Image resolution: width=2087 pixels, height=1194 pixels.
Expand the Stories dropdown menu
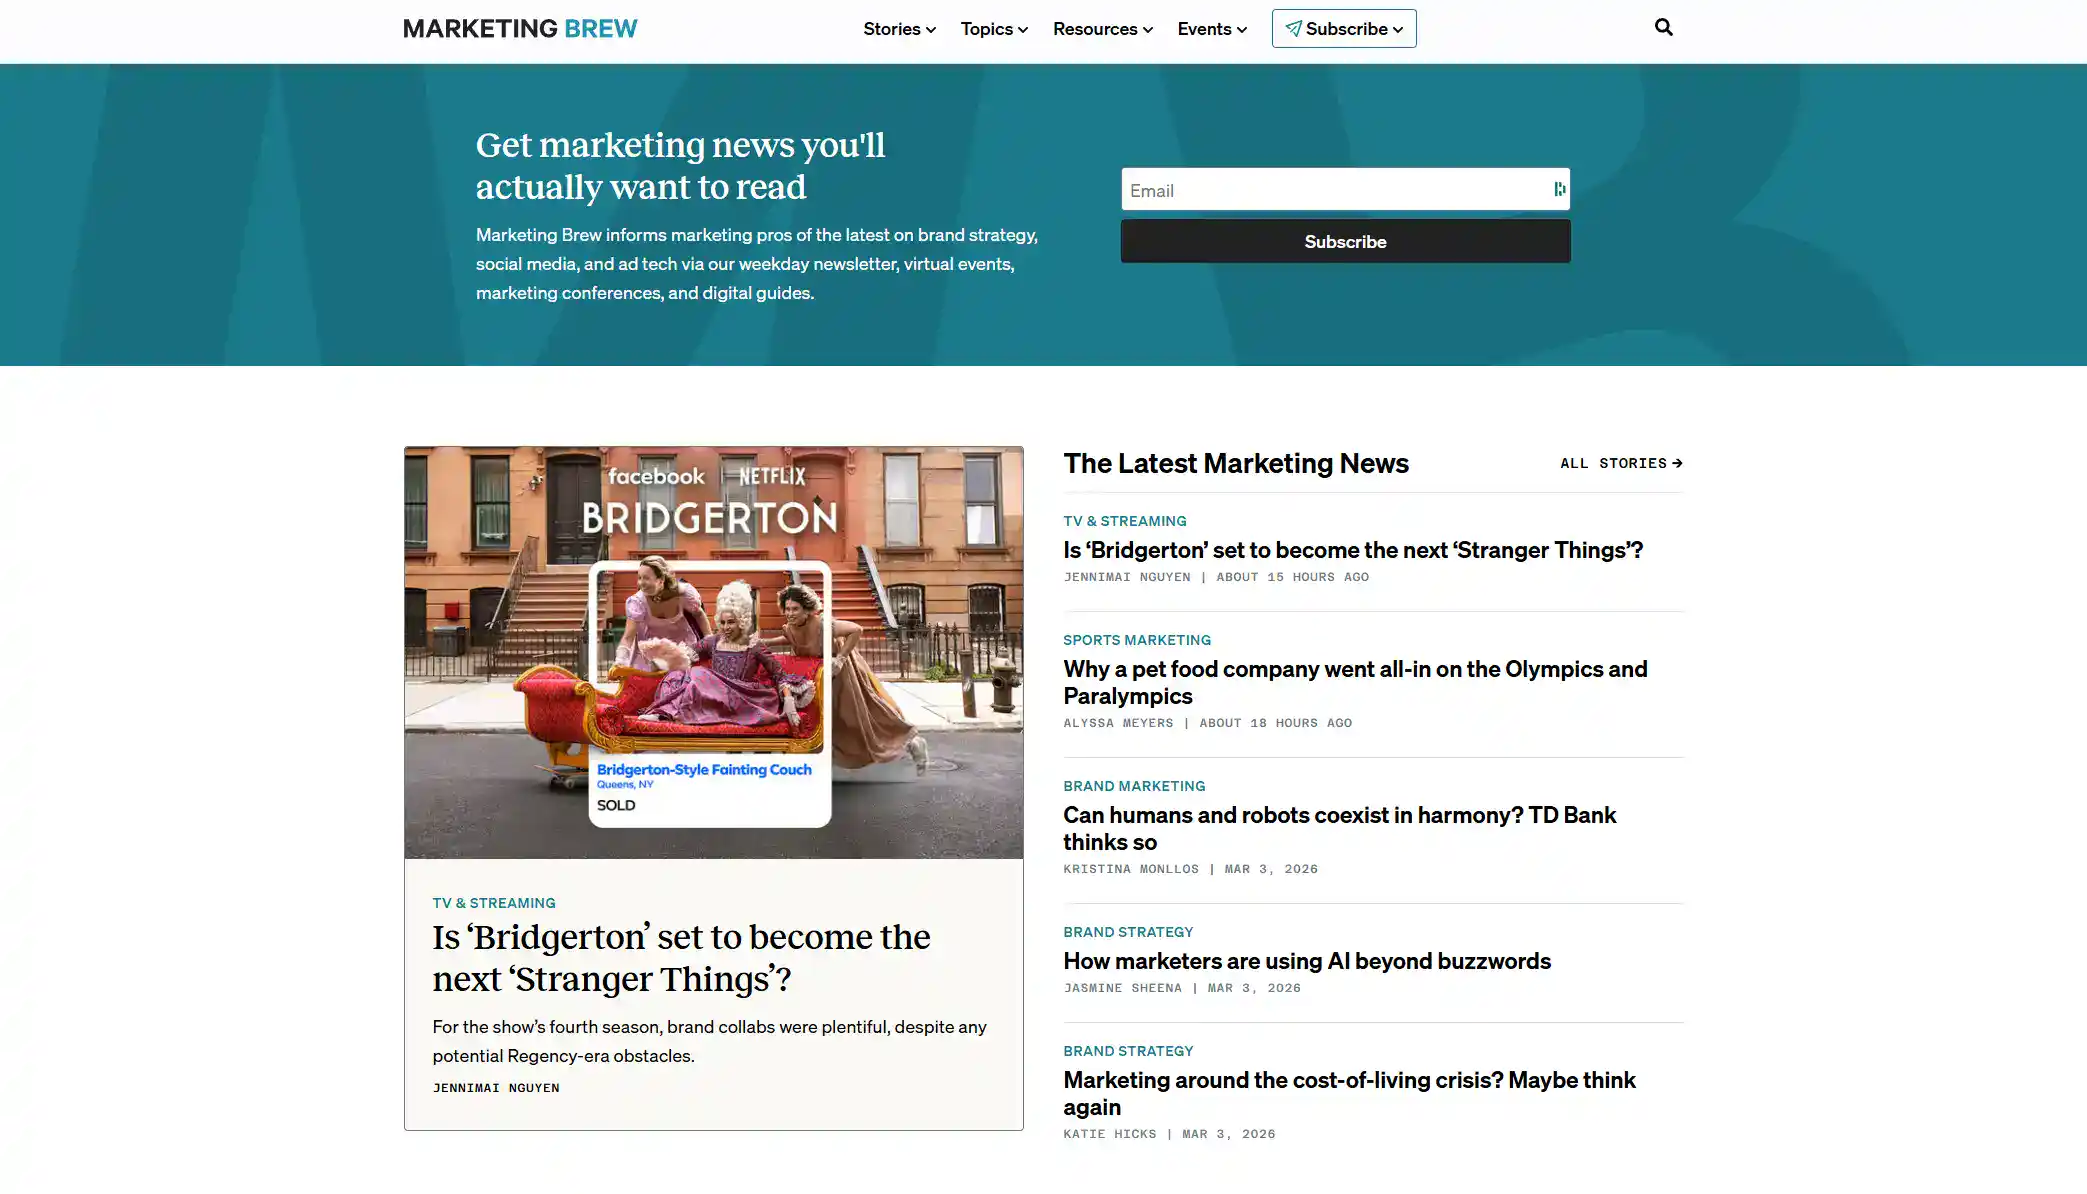tap(899, 29)
